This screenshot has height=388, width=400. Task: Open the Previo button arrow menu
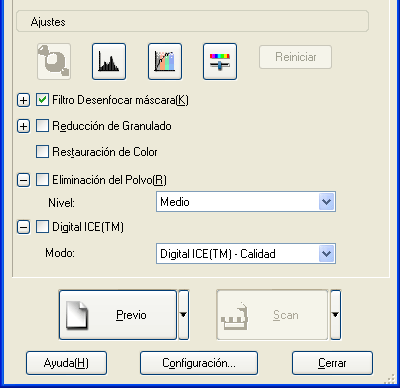pyautogui.click(x=184, y=315)
